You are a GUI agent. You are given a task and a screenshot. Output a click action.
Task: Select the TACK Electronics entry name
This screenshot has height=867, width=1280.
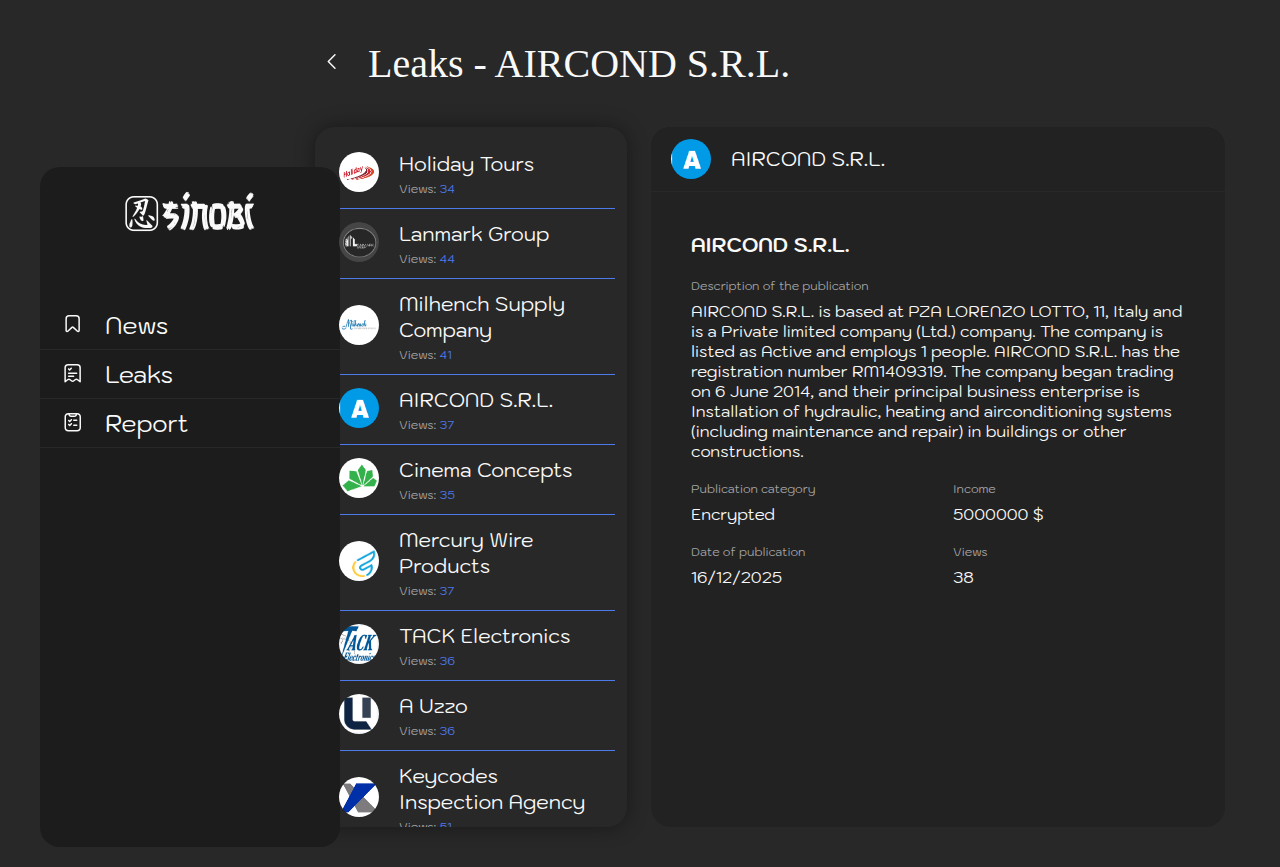(x=484, y=636)
